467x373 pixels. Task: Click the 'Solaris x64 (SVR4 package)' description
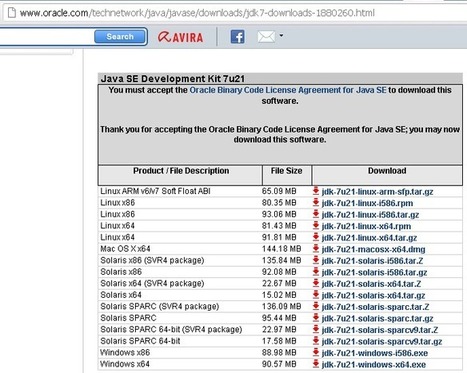[x=152, y=283]
